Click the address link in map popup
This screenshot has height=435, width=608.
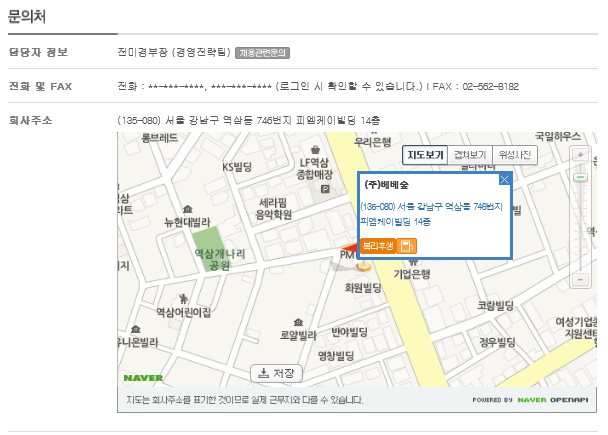431,213
